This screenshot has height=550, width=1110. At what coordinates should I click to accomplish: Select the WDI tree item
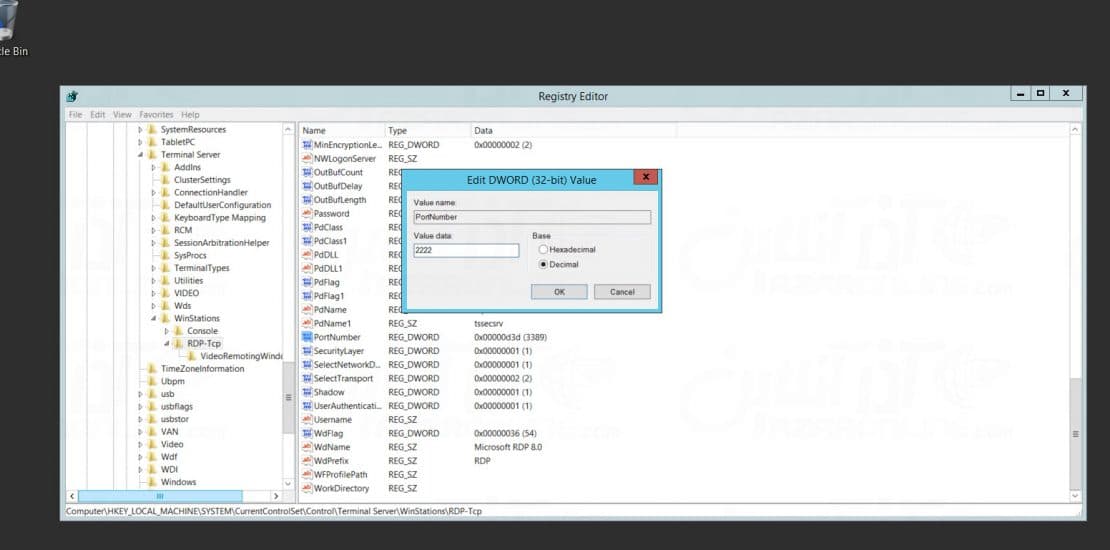[x=169, y=469]
